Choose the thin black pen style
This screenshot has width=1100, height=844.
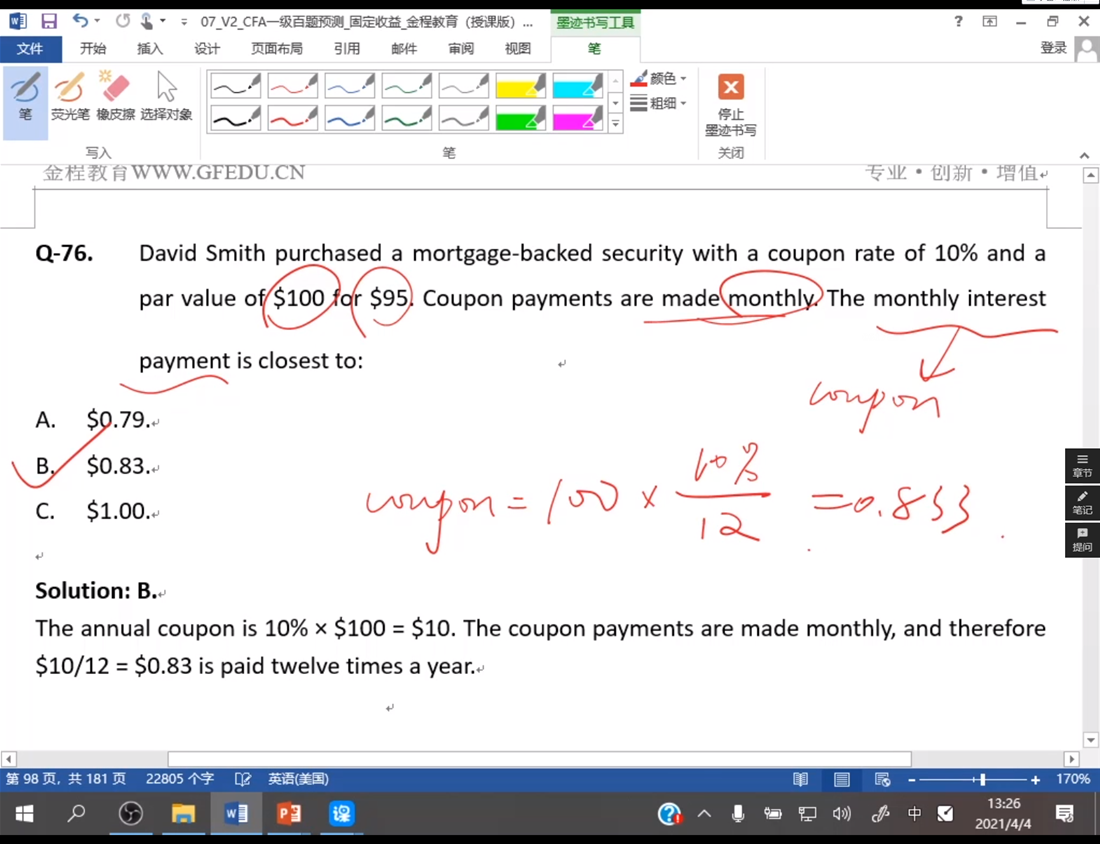[x=236, y=86]
